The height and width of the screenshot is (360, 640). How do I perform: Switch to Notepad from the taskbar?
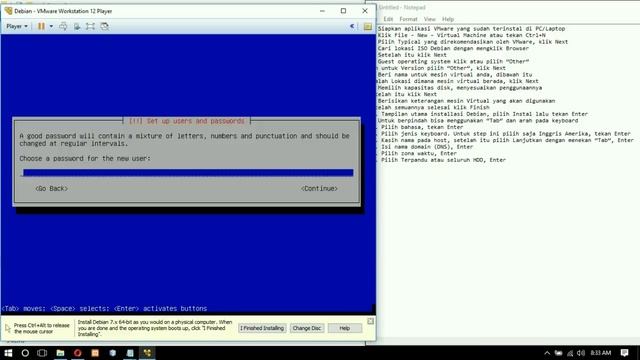tap(130, 353)
